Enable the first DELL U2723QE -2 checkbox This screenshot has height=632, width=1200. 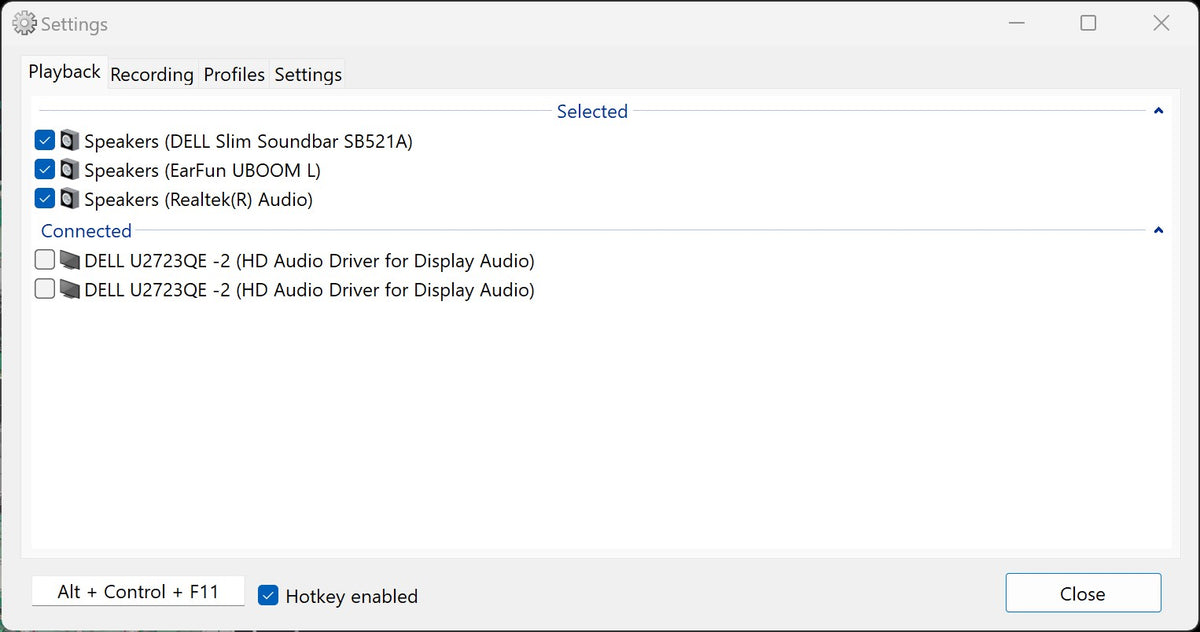pos(44,261)
